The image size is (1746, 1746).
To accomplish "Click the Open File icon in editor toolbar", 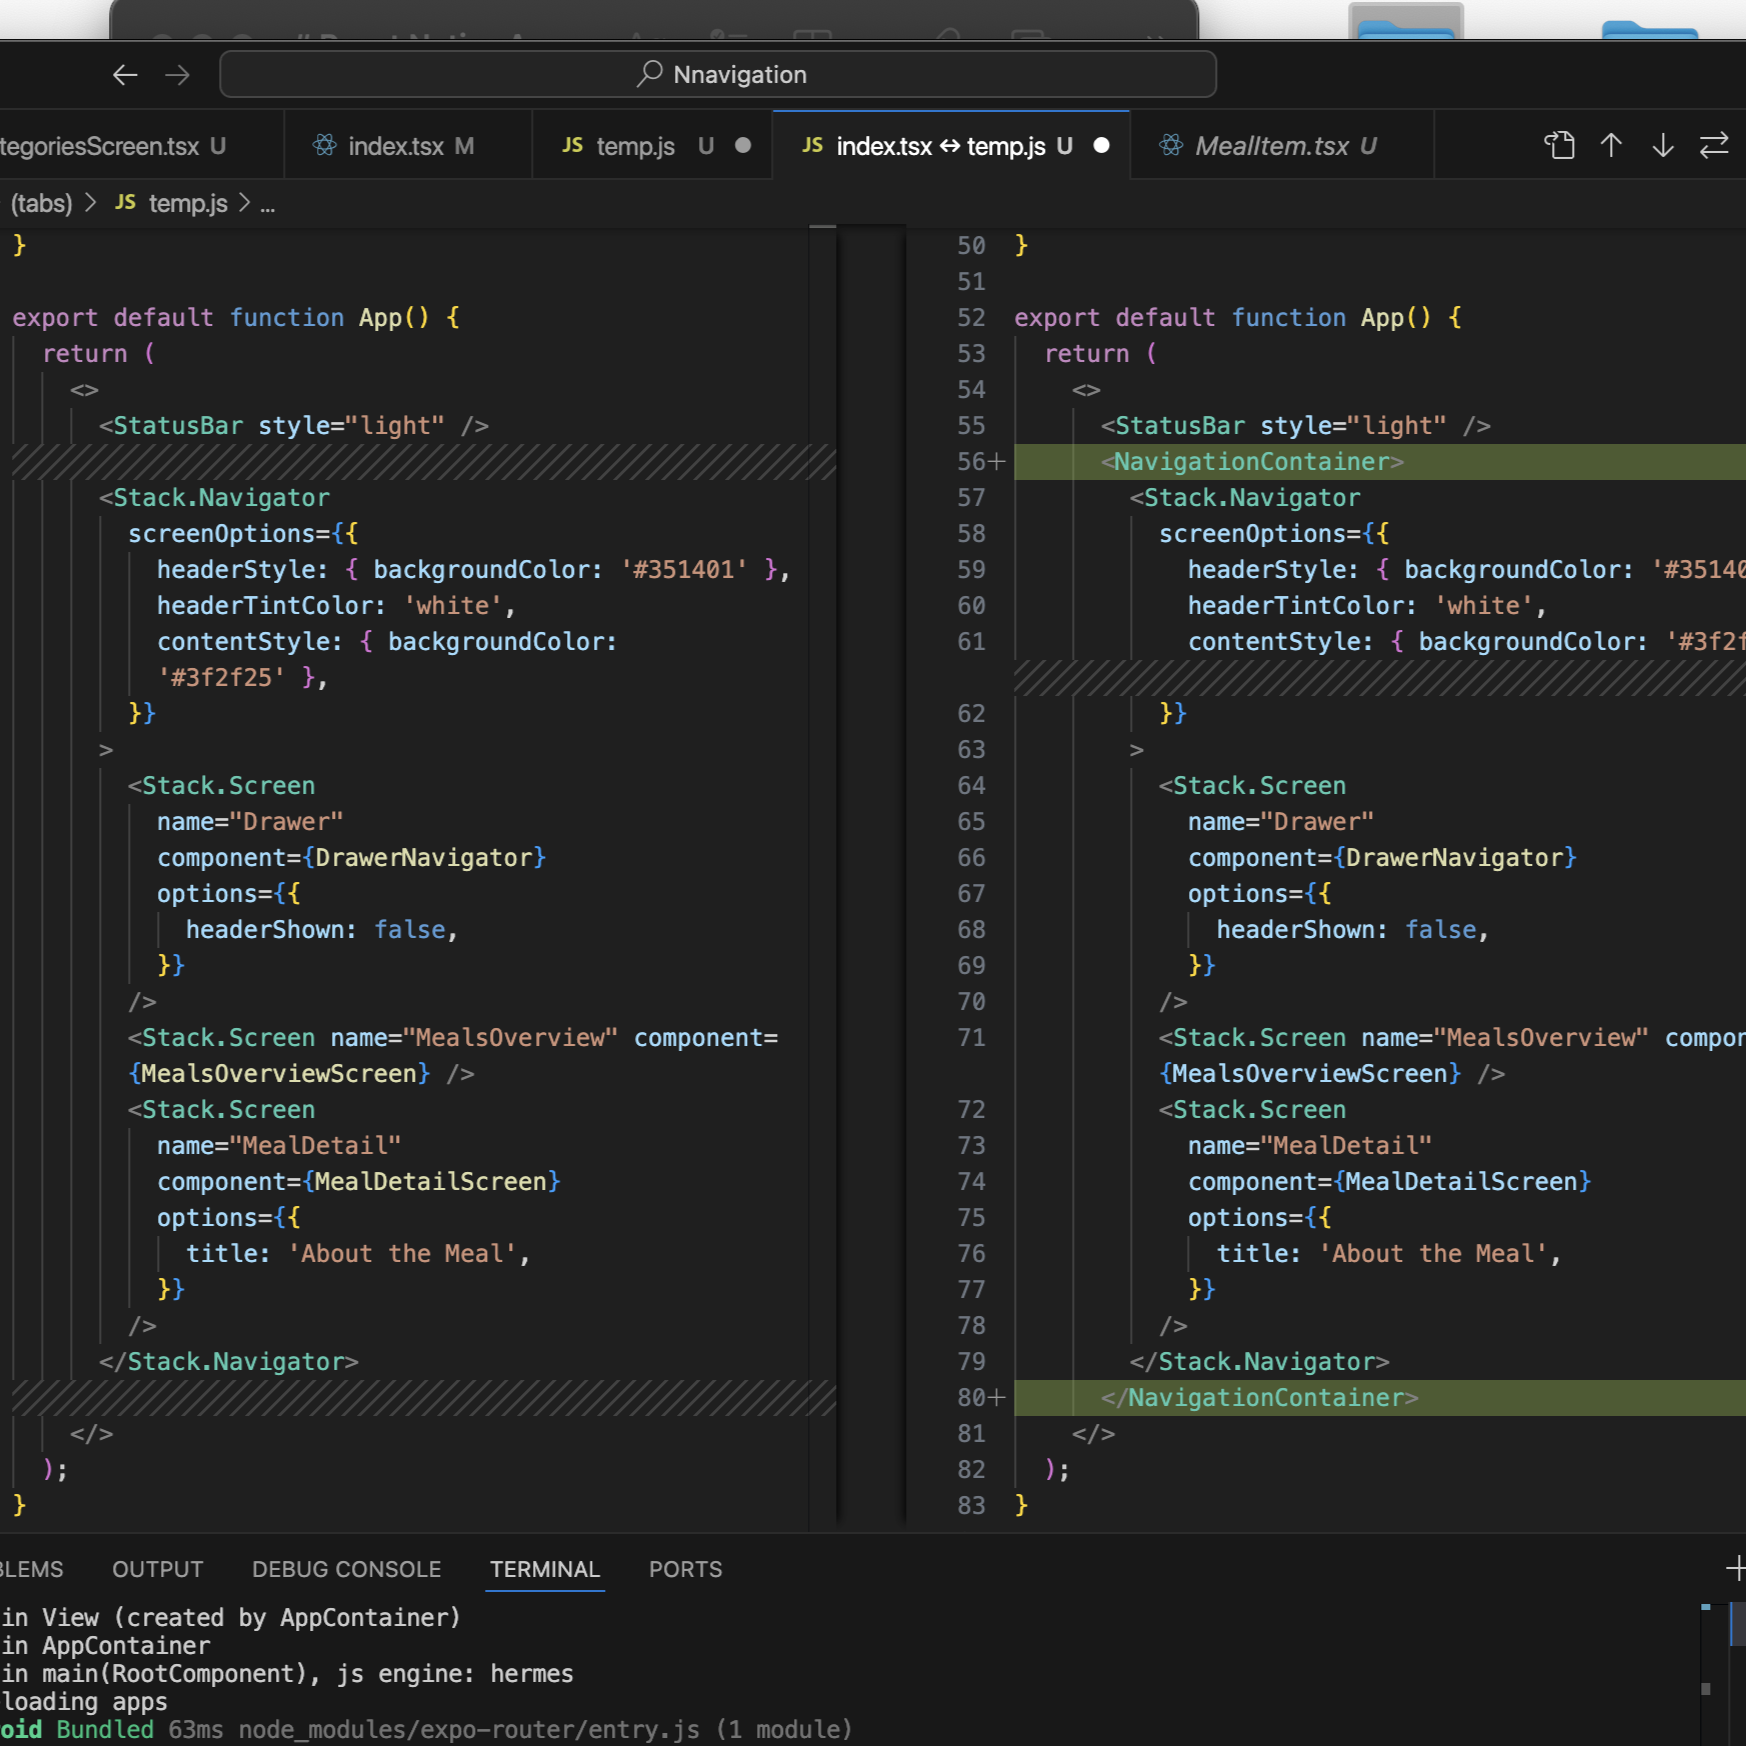I will [1559, 146].
